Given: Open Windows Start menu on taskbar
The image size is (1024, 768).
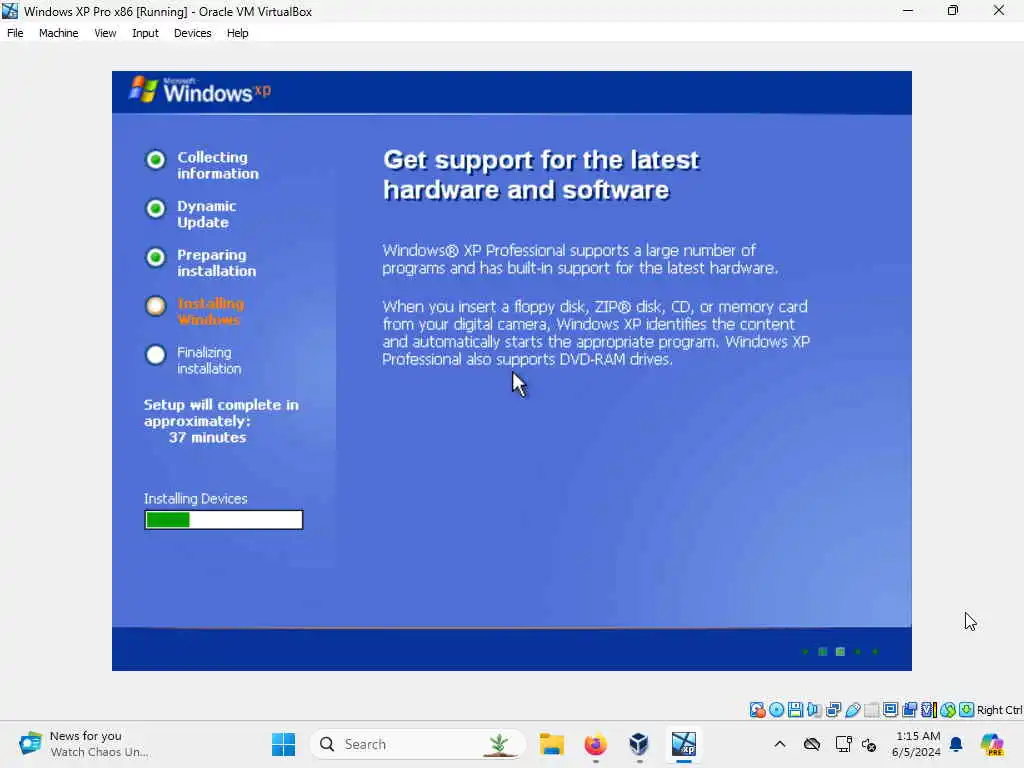Looking at the screenshot, I should pos(283,744).
